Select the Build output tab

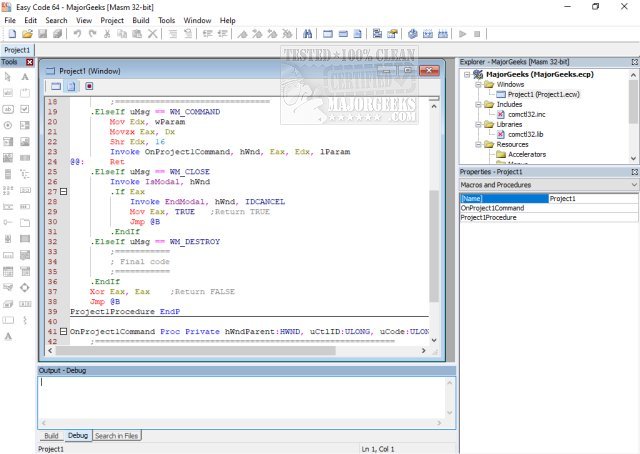tap(51, 436)
